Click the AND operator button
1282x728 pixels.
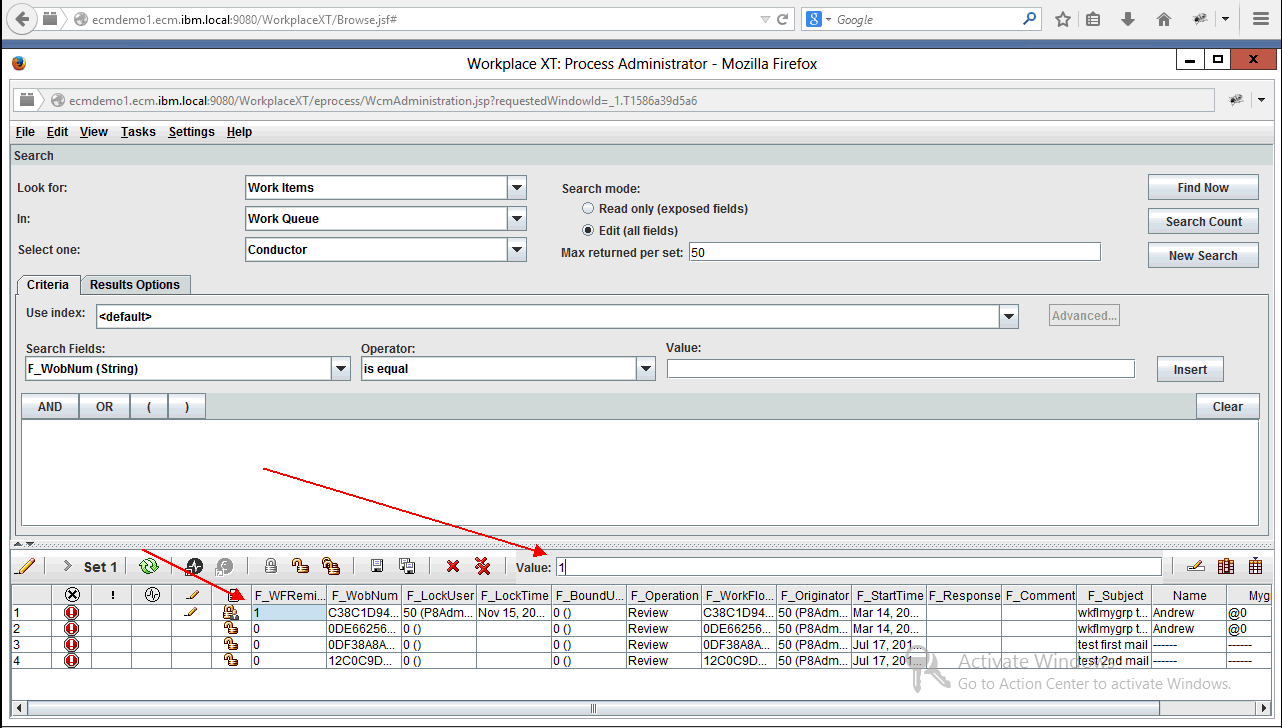[50, 407]
